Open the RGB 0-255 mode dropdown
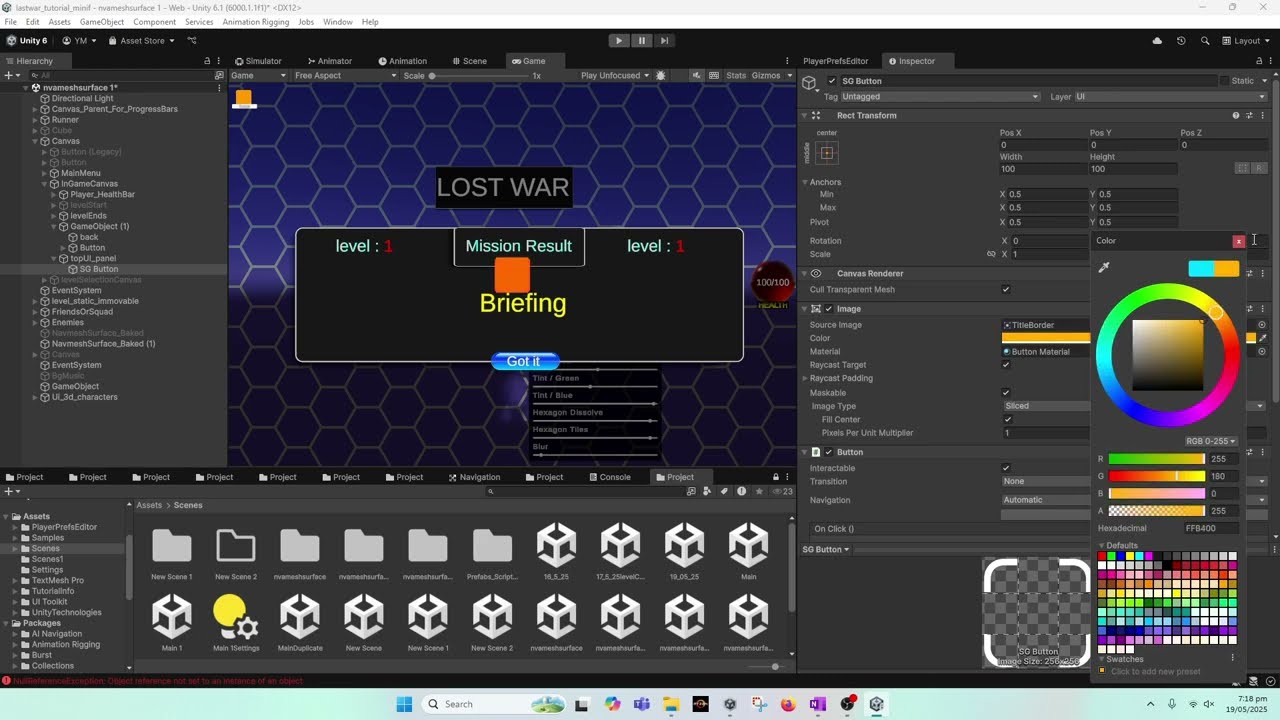 [1211, 441]
